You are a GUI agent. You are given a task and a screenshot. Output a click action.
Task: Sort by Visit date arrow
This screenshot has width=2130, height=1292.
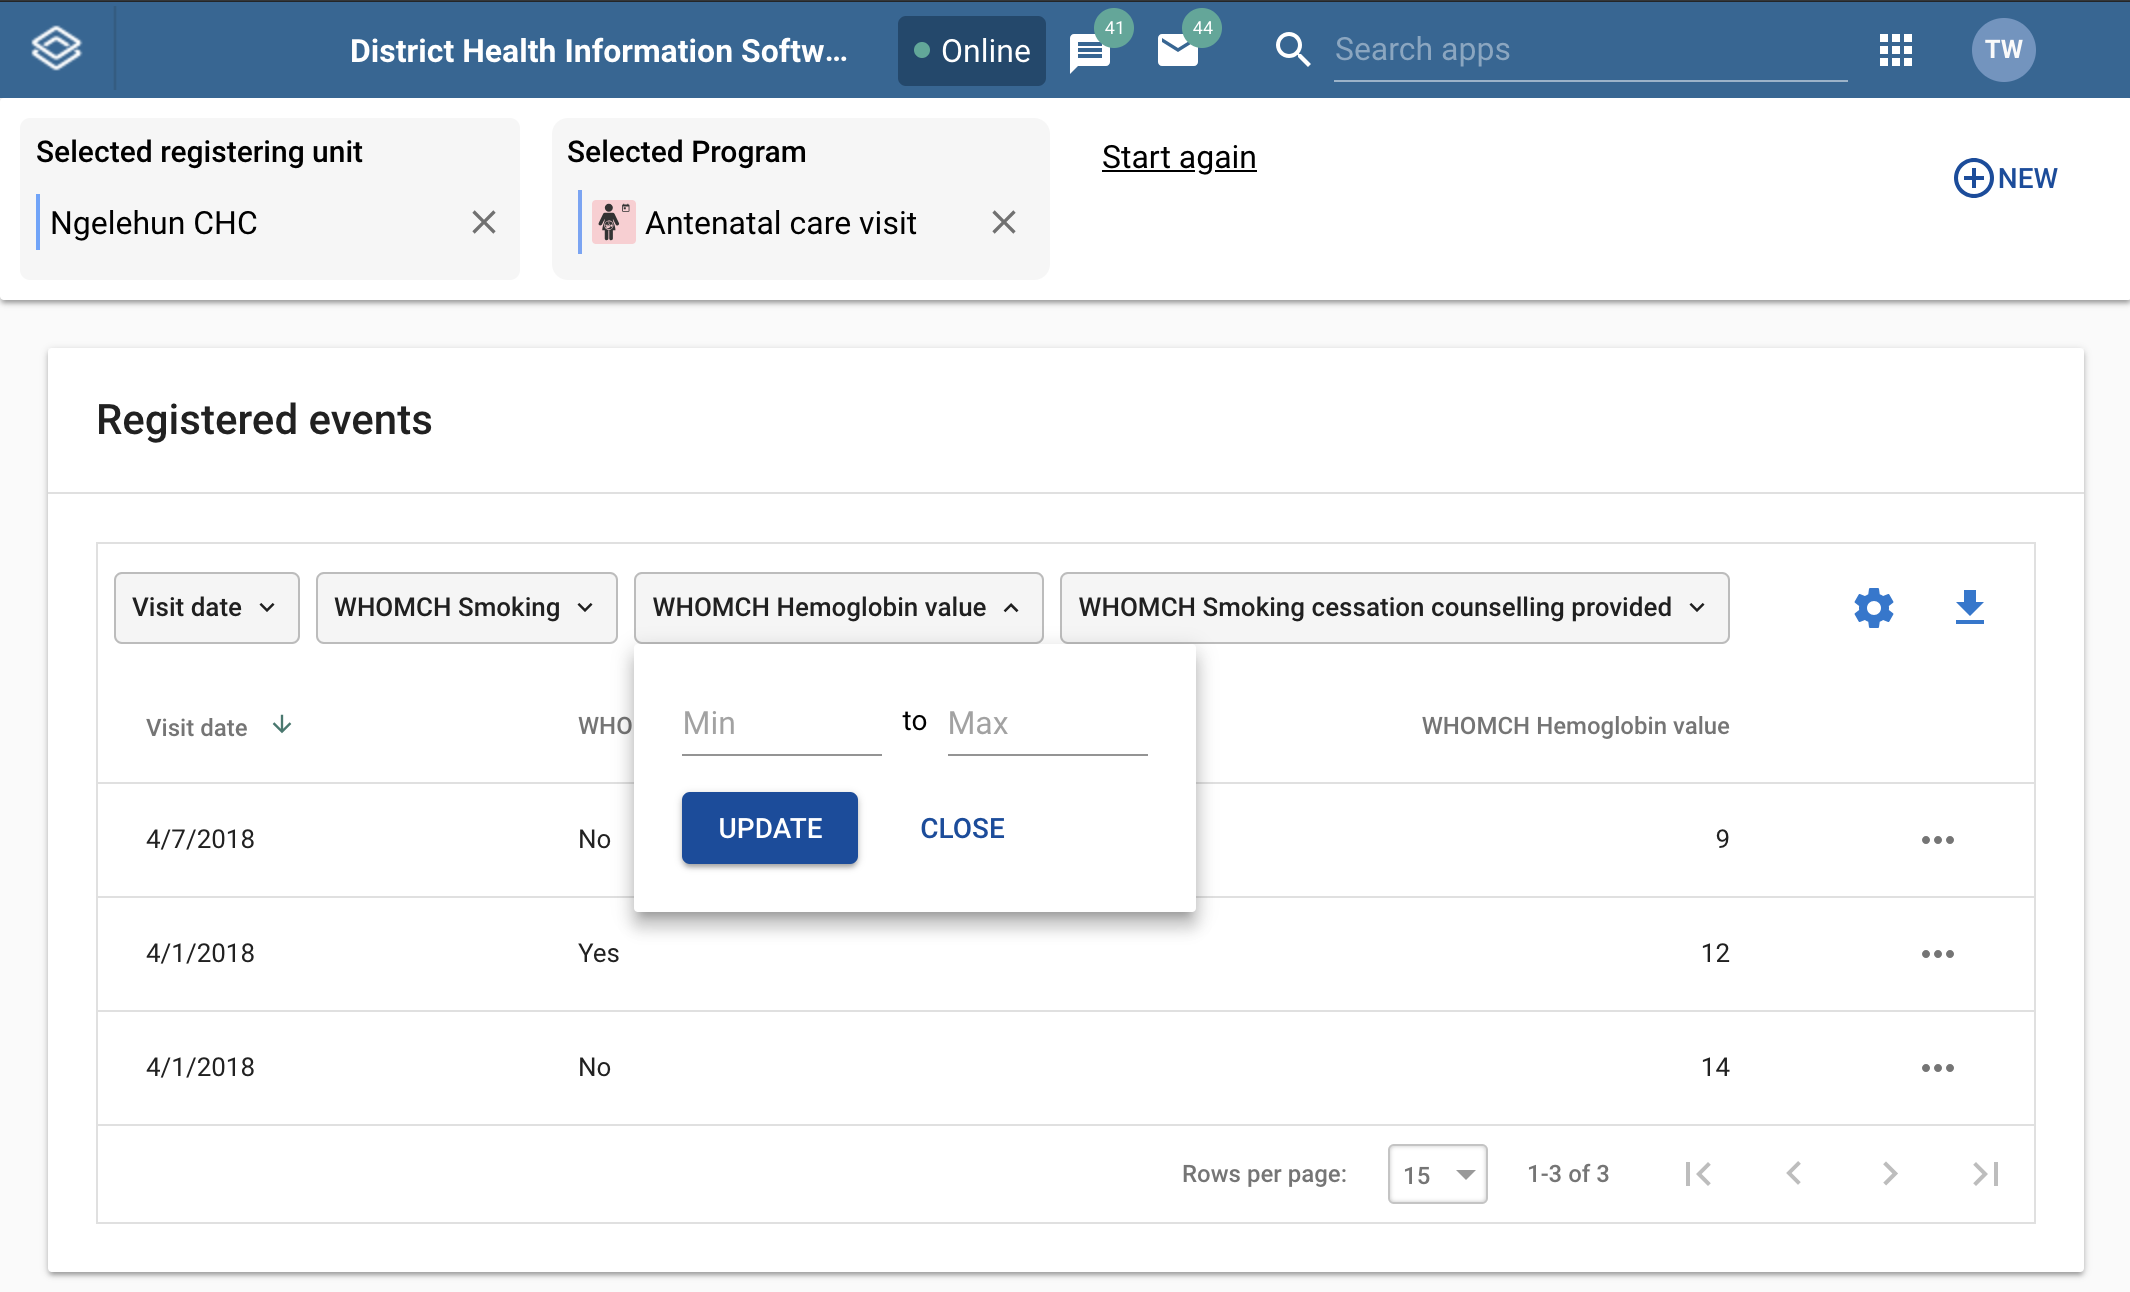click(282, 725)
